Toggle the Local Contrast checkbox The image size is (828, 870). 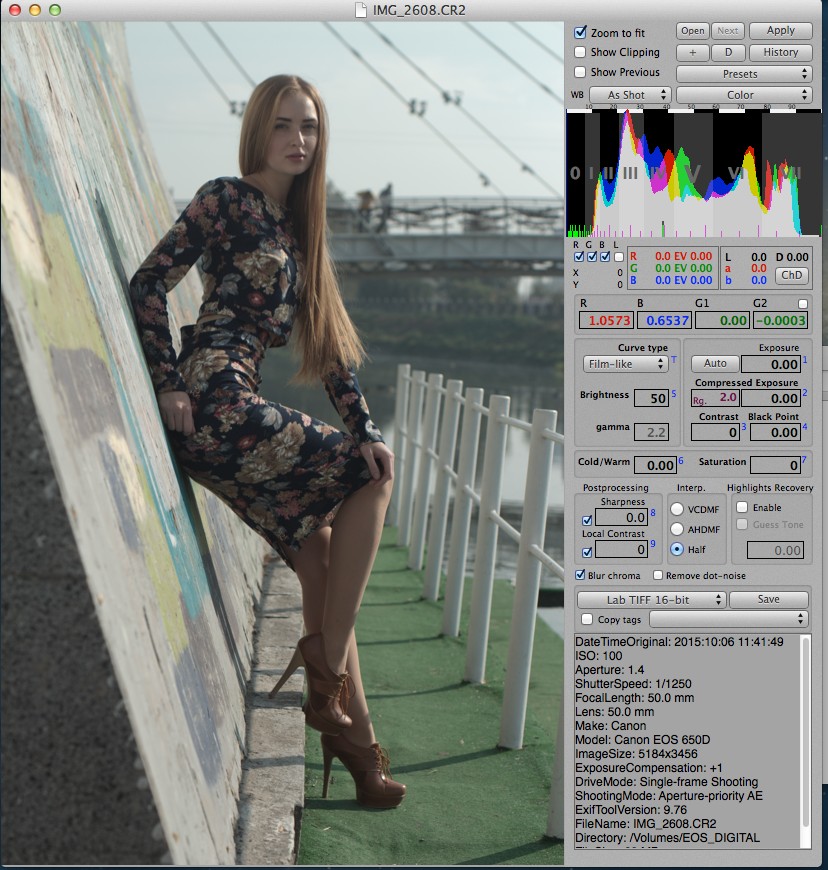587,552
